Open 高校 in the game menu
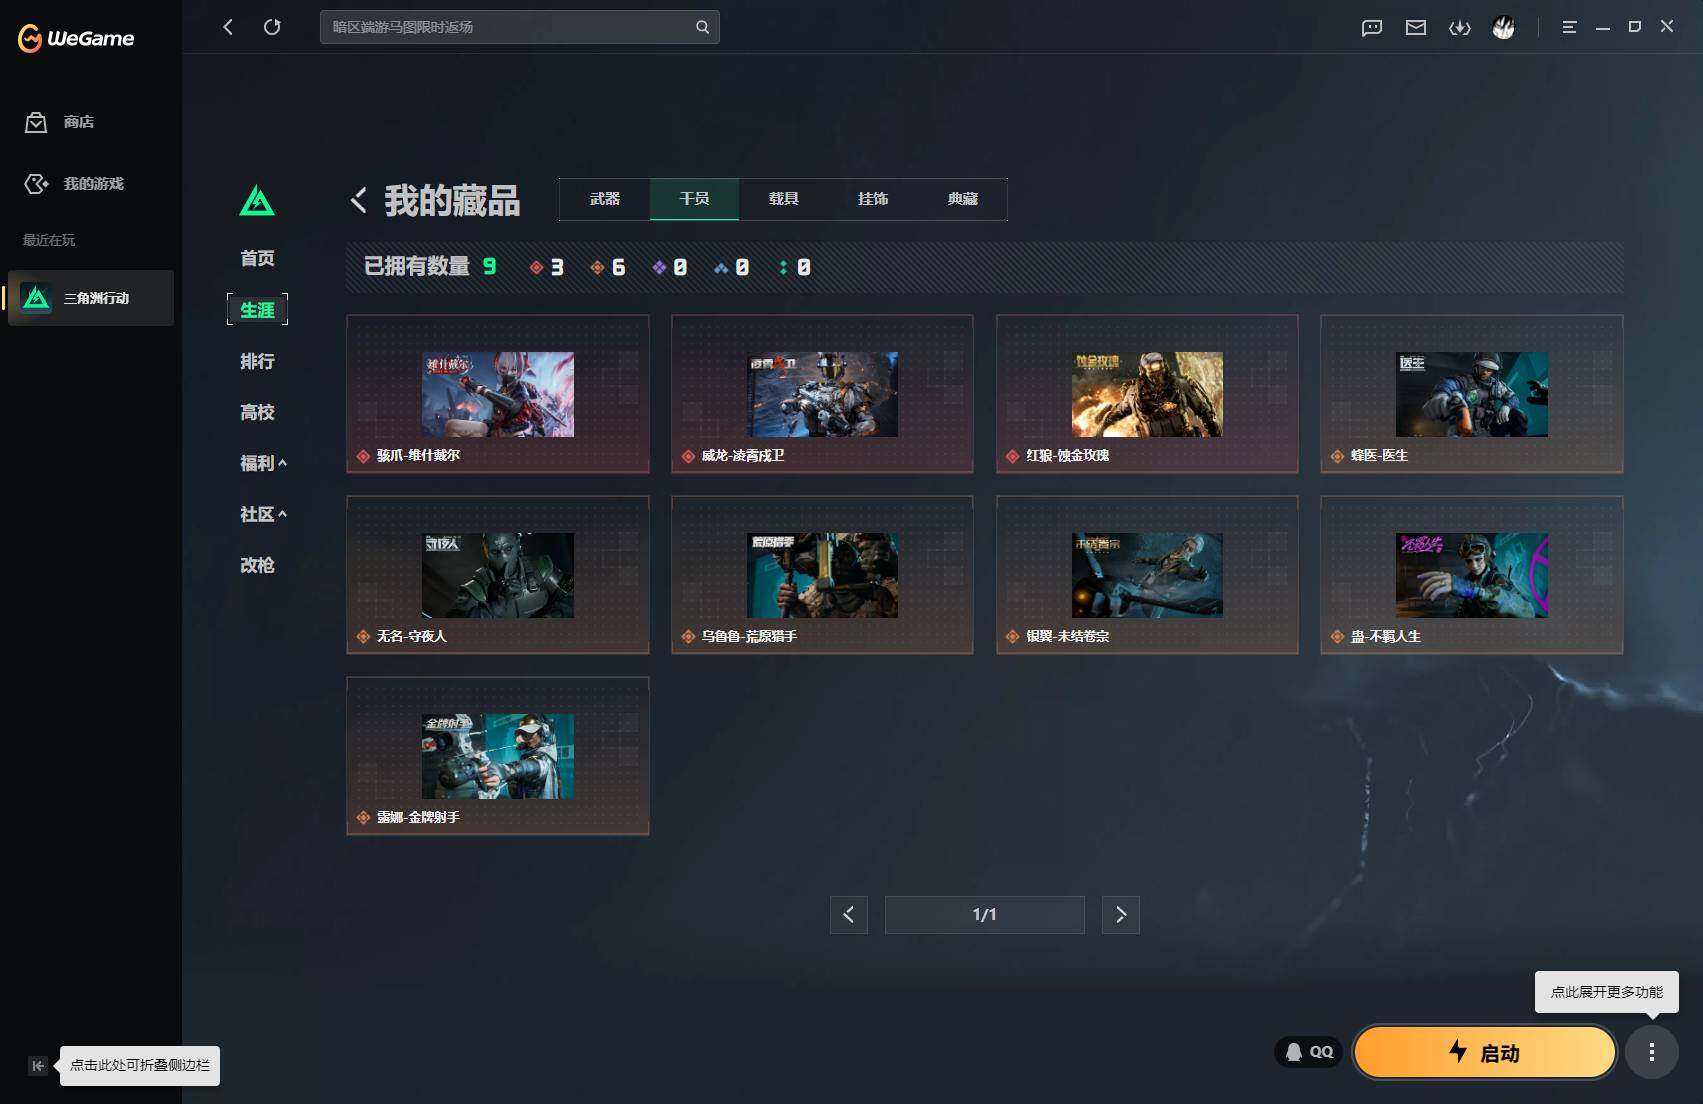Image resolution: width=1703 pixels, height=1104 pixels. click(257, 412)
